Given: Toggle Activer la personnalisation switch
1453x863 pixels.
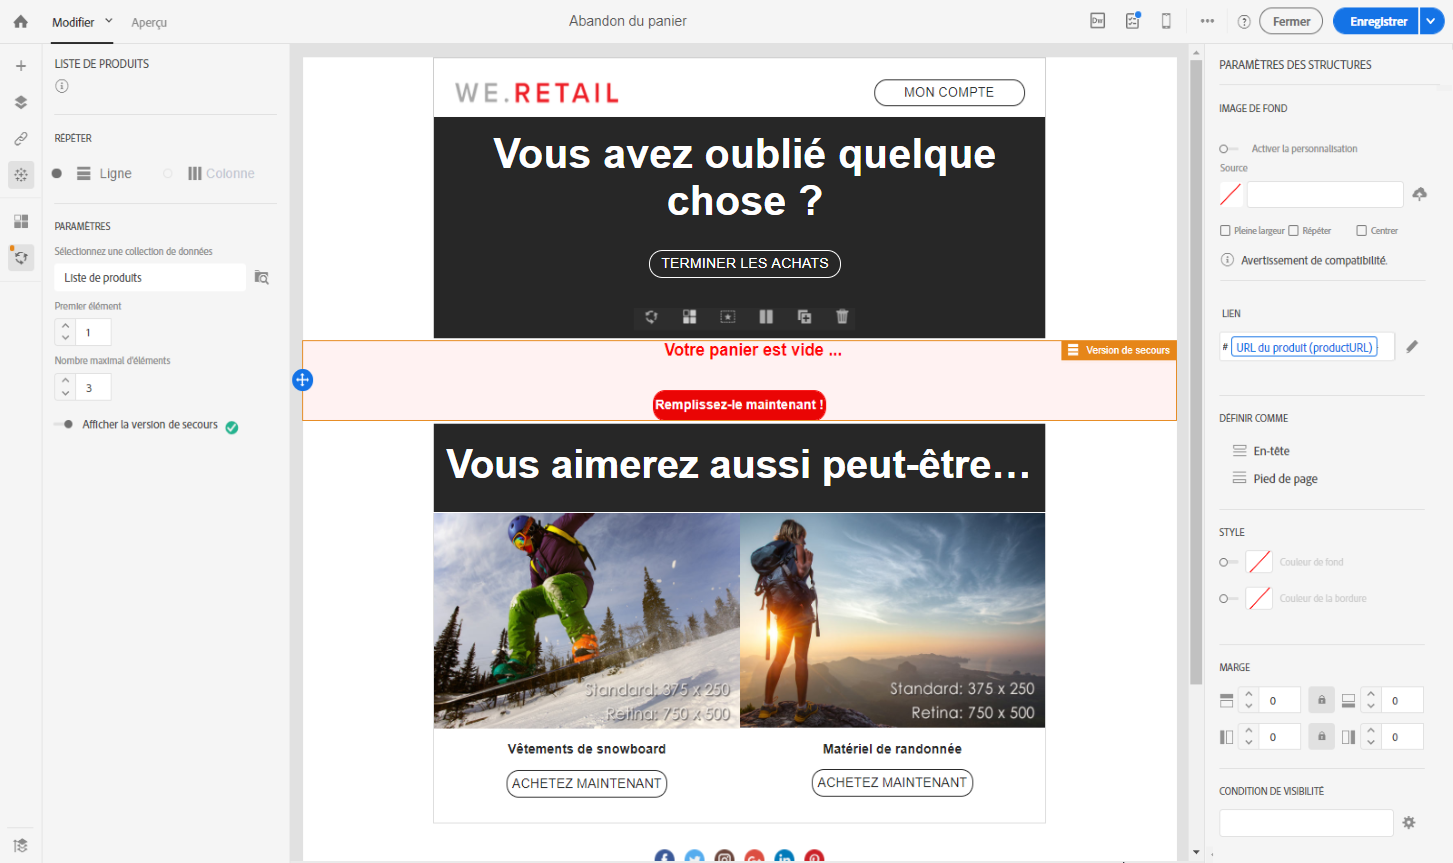Looking at the screenshot, I should pyautogui.click(x=1228, y=149).
